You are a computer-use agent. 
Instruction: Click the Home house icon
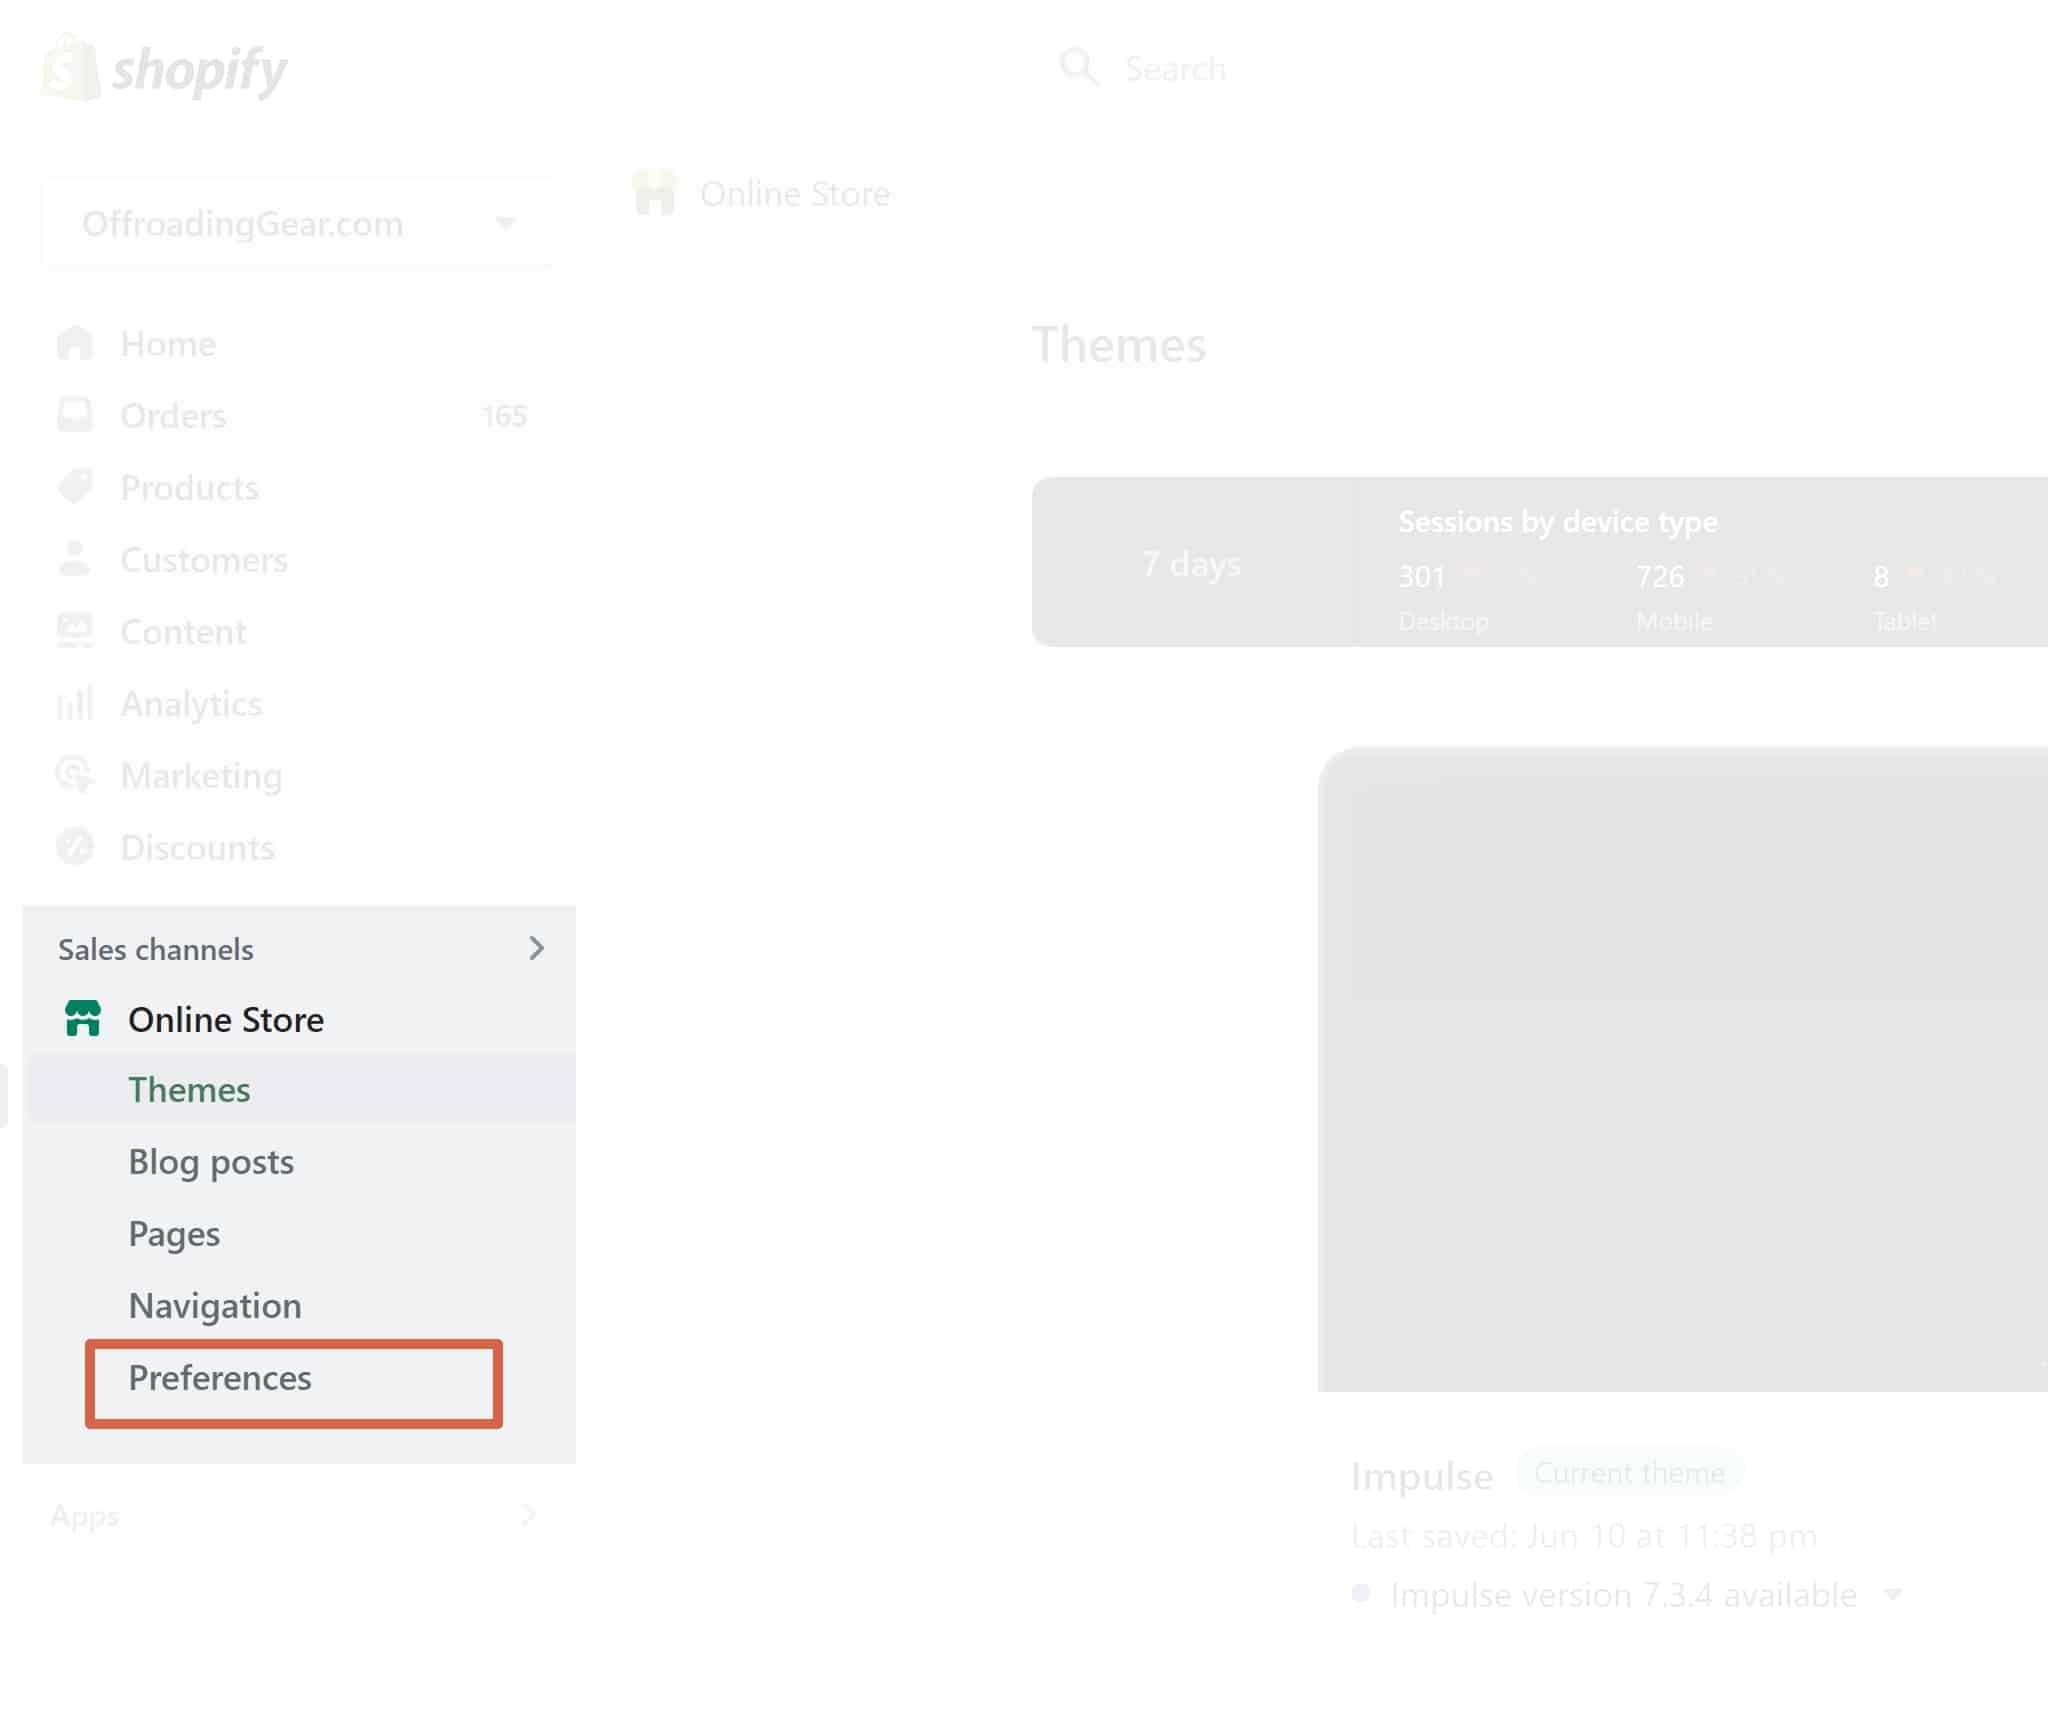coord(75,343)
